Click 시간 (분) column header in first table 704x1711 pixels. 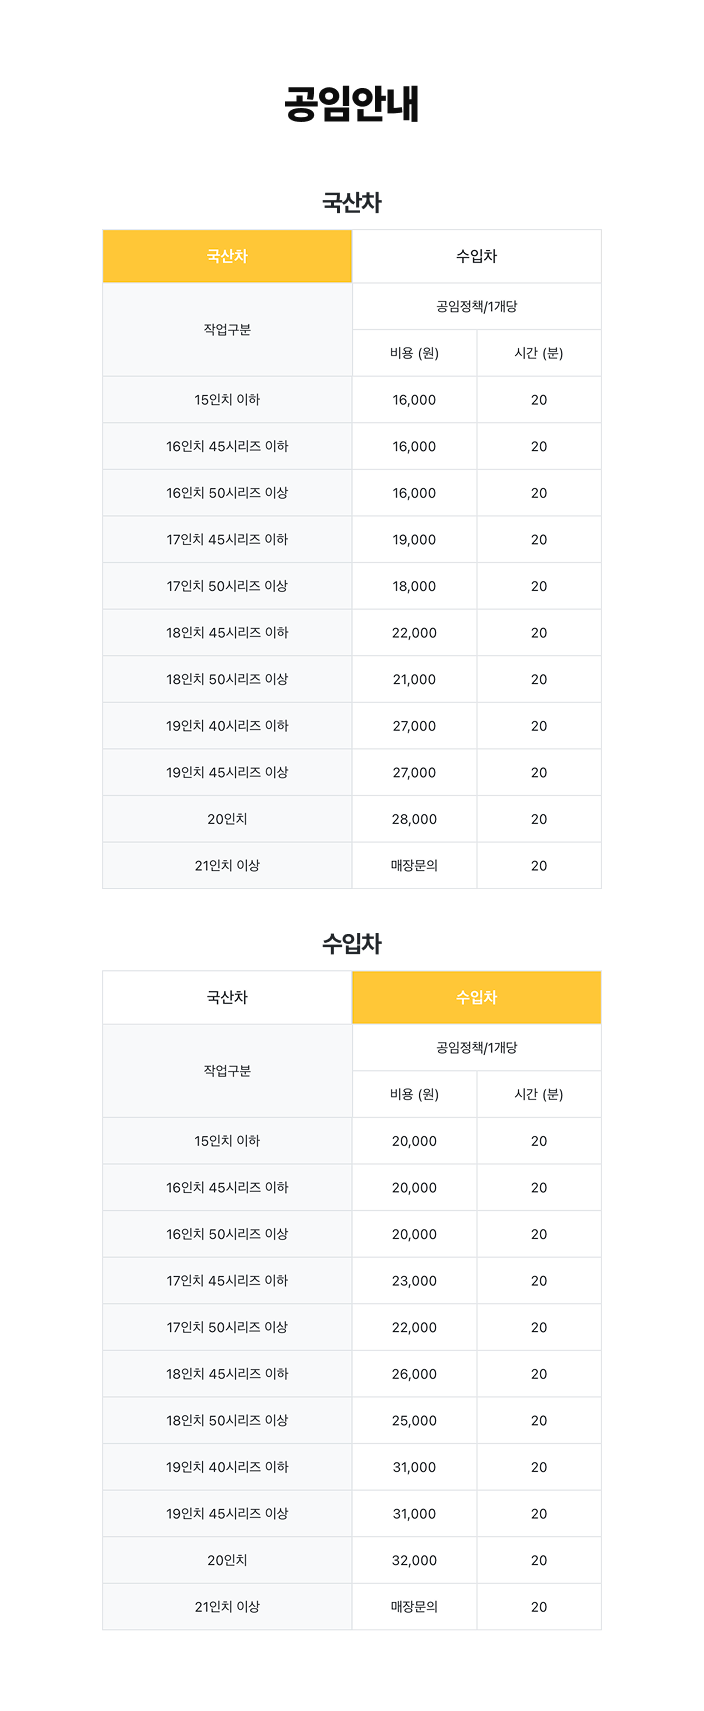(539, 353)
